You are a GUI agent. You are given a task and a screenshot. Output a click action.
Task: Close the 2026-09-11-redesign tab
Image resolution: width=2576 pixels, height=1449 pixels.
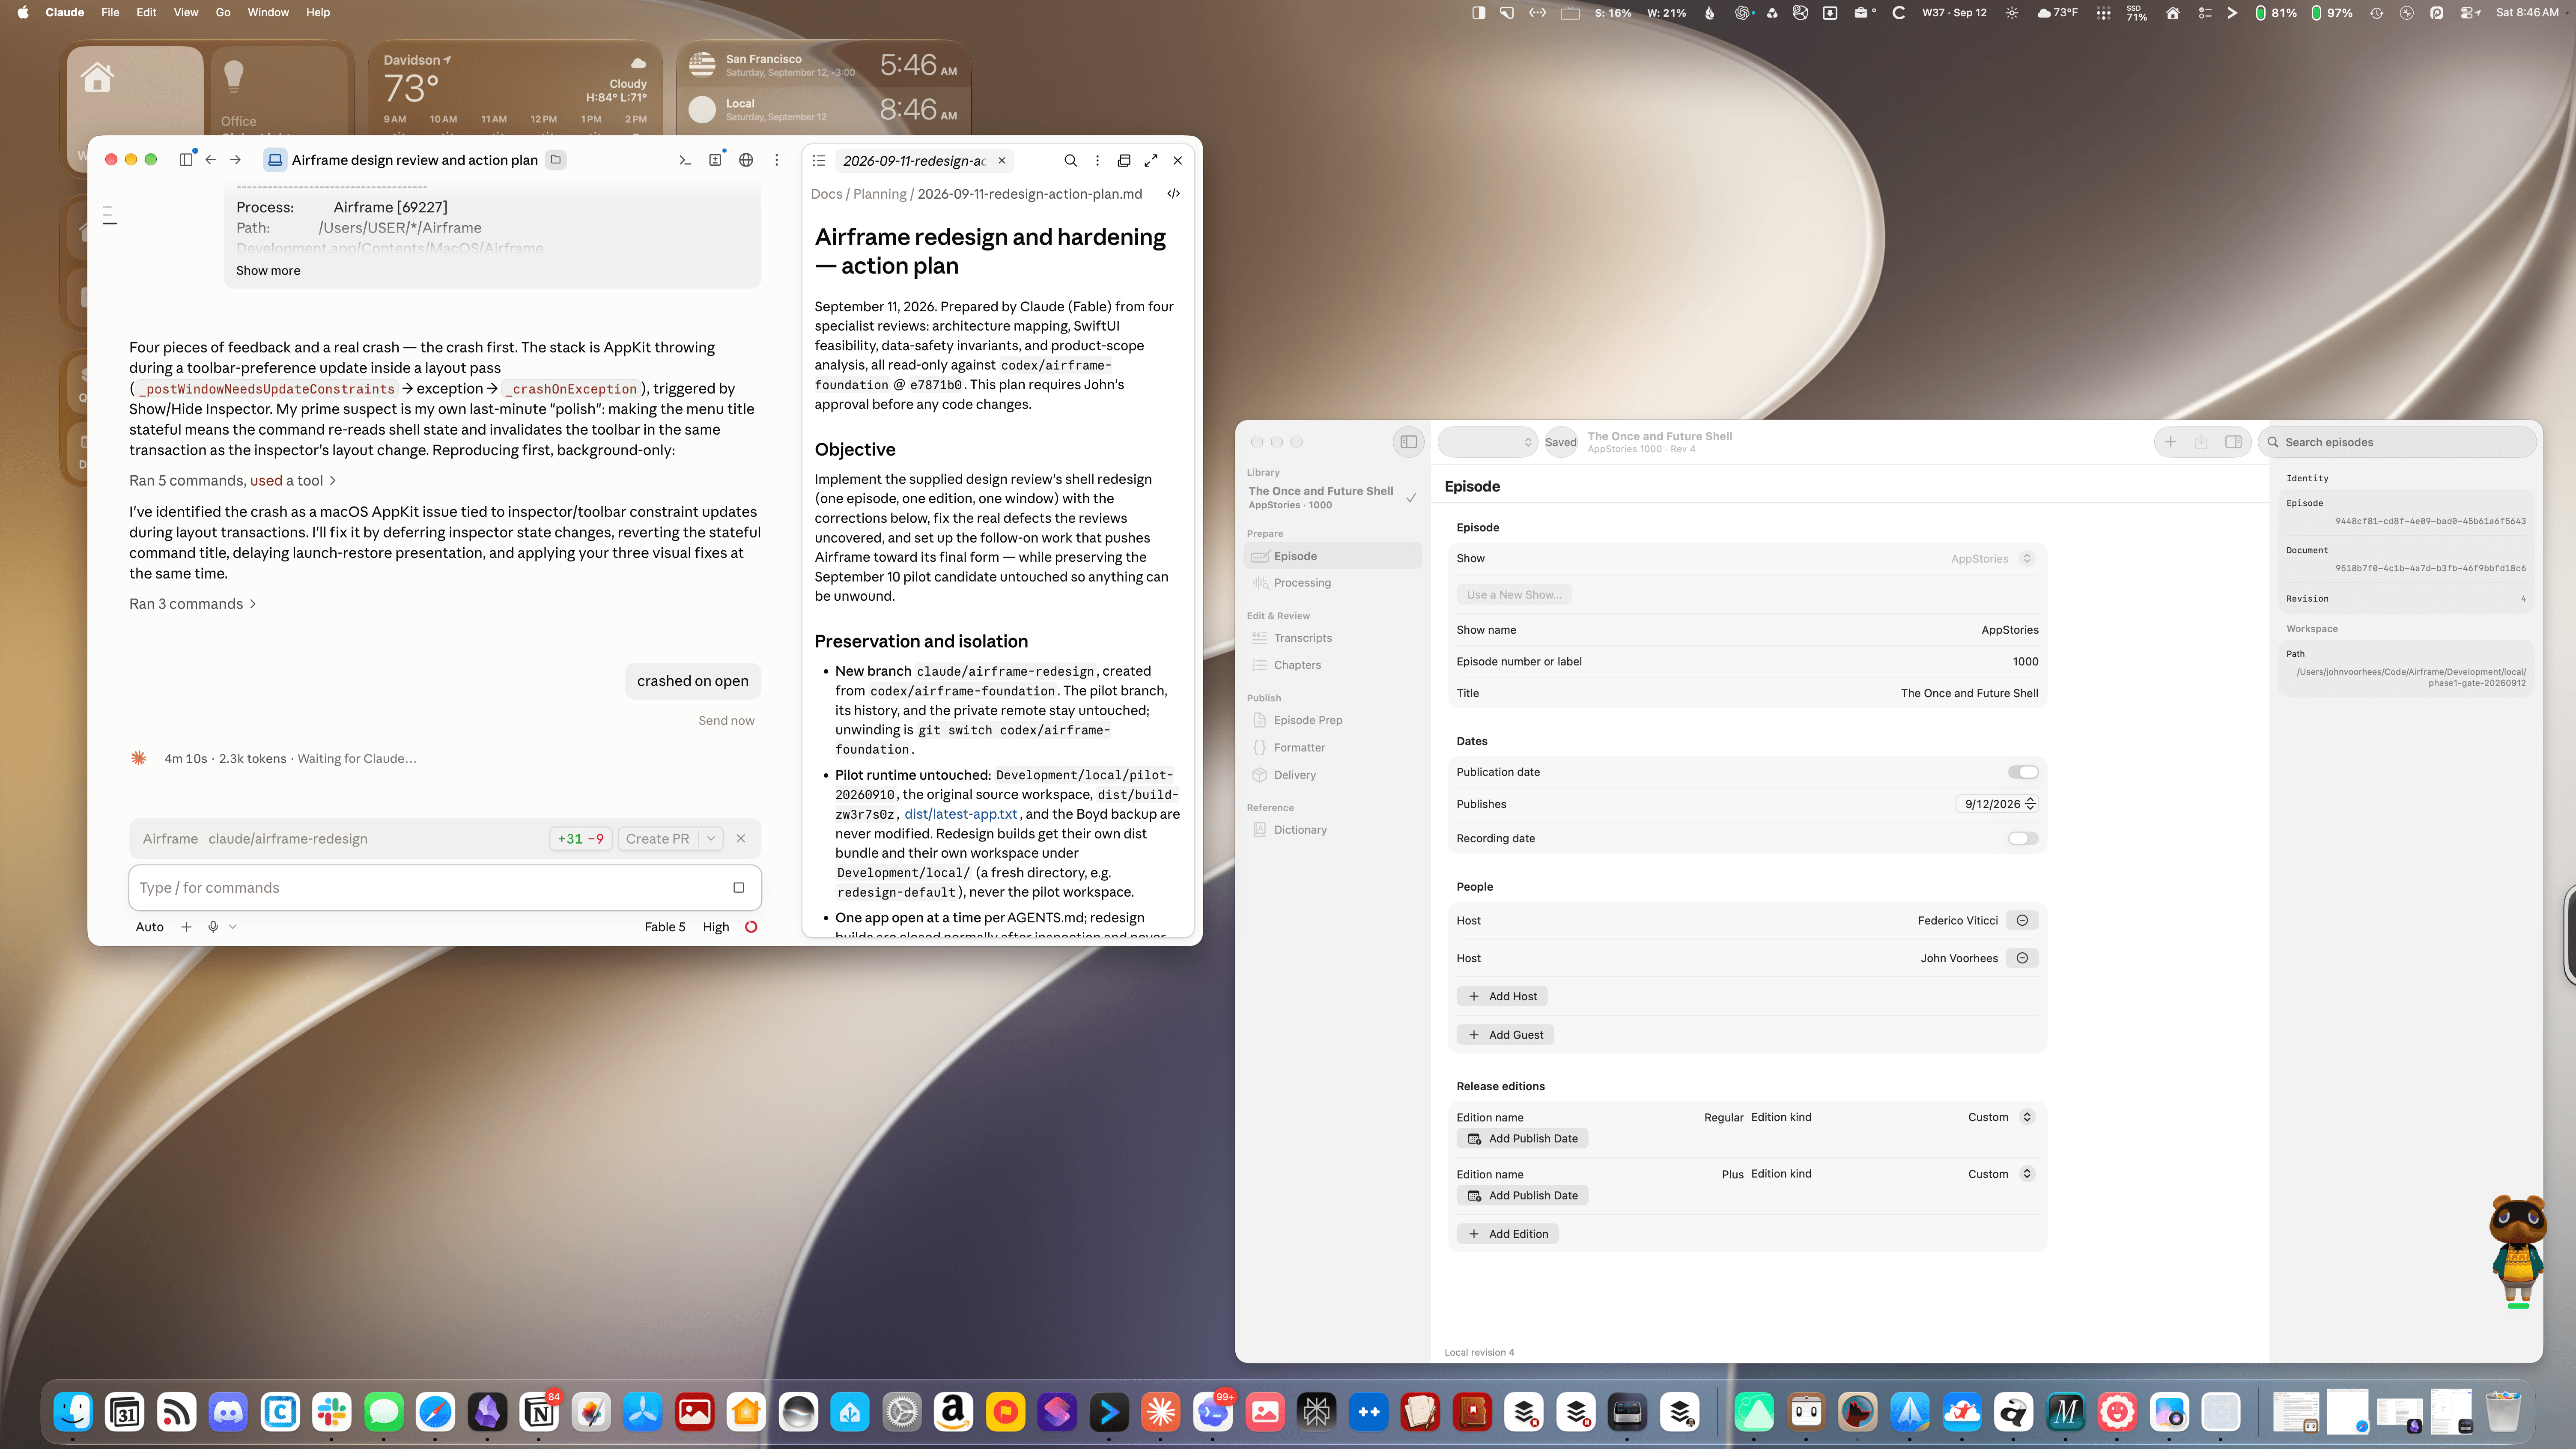coord(1002,160)
